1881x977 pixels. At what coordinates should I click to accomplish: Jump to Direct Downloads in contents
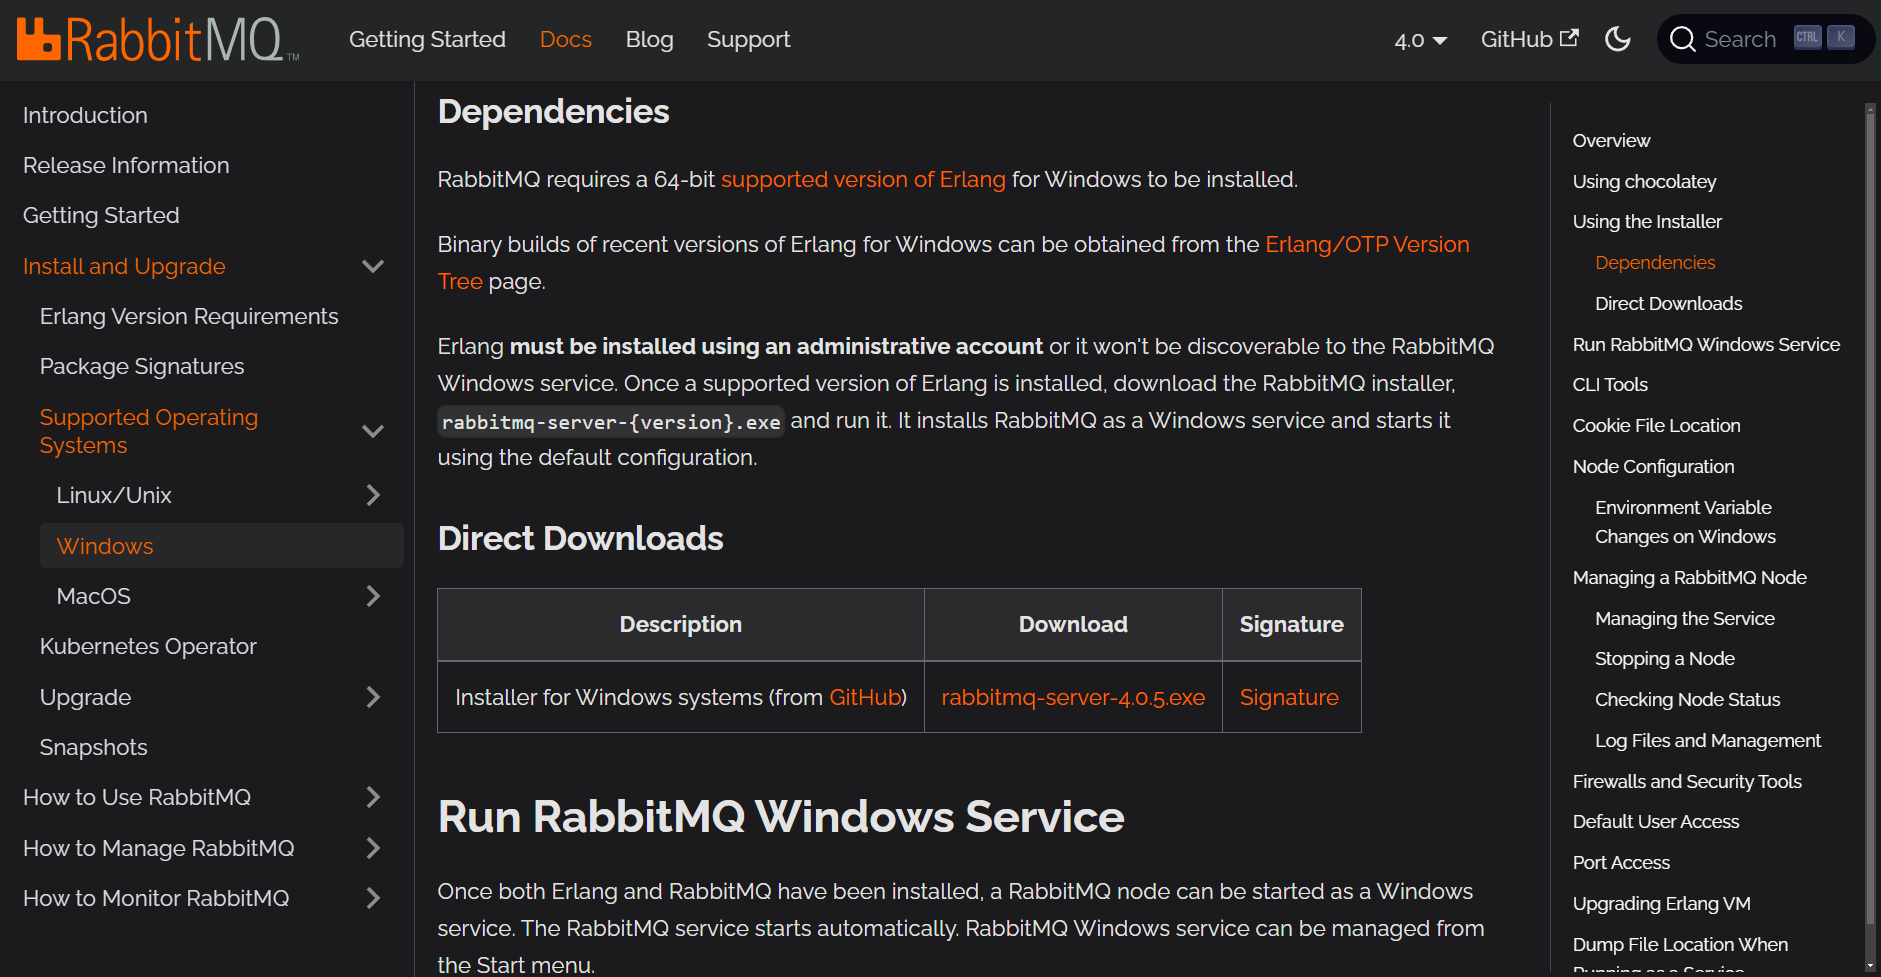[x=1668, y=303]
